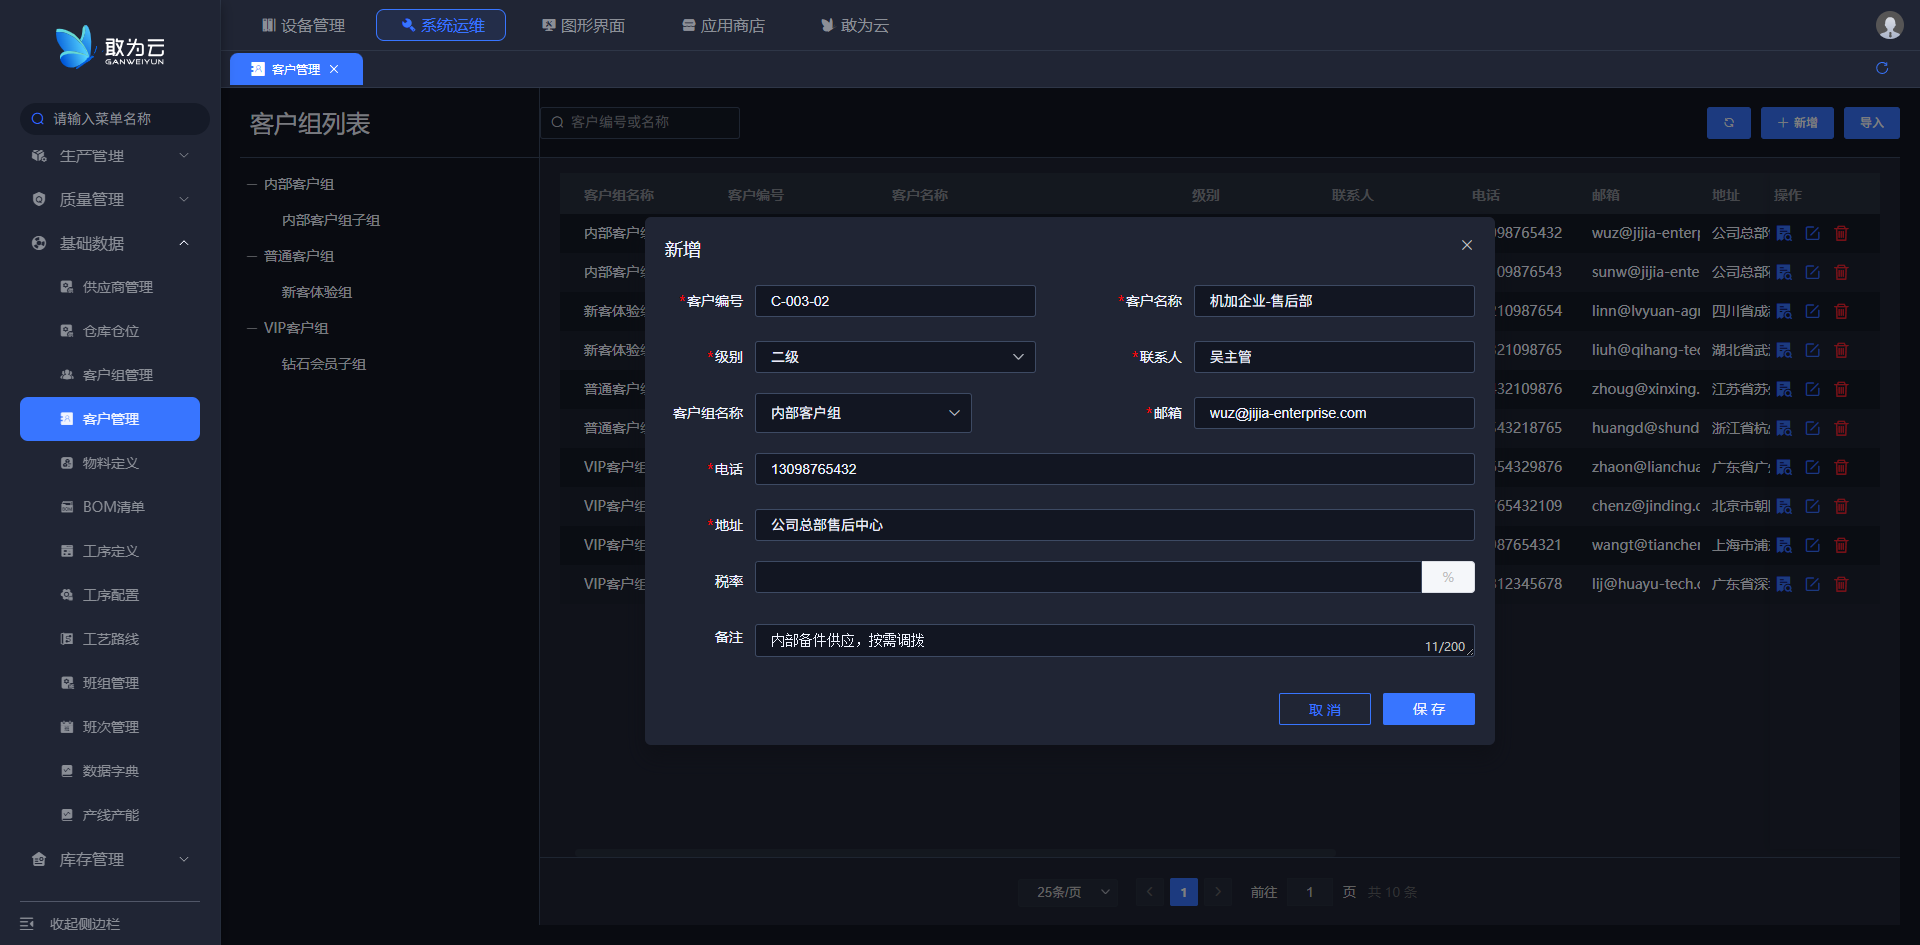The width and height of the screenshot is (1920, 945).
Task: Click the delete icon in first table row
Action: (x=1841, y=233)
